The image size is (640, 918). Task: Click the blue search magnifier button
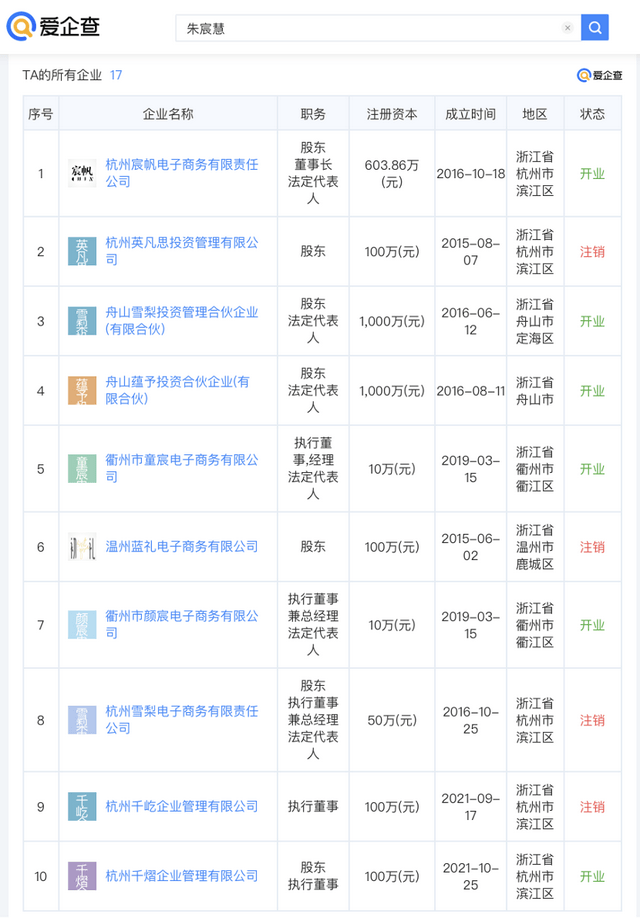coord(594,28)
